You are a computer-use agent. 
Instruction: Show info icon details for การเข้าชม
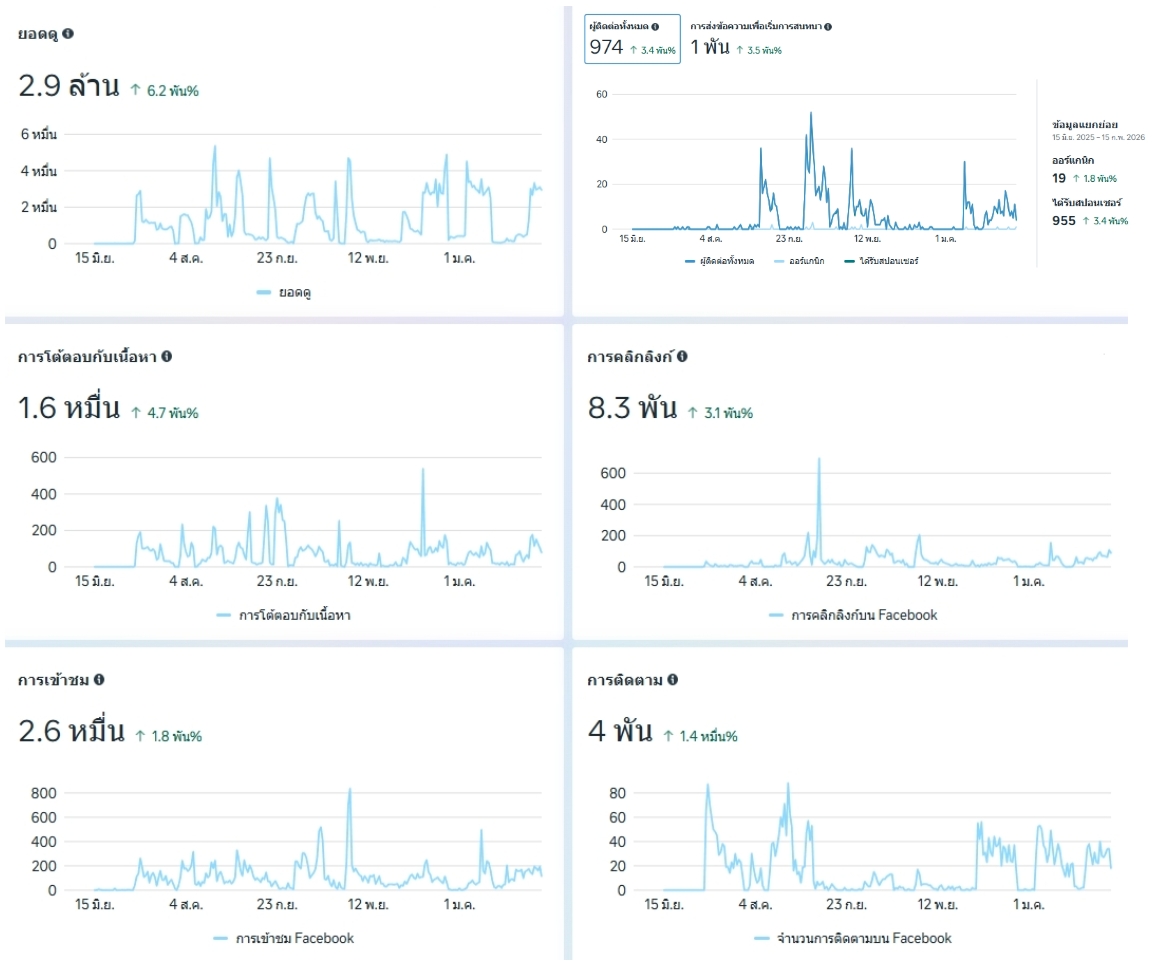(99, 680)
